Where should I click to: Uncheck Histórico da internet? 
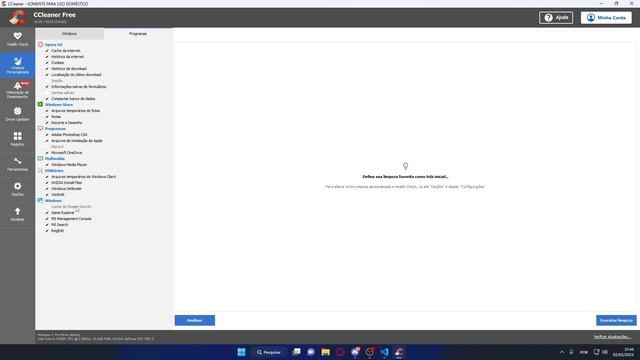coord(47,57)
